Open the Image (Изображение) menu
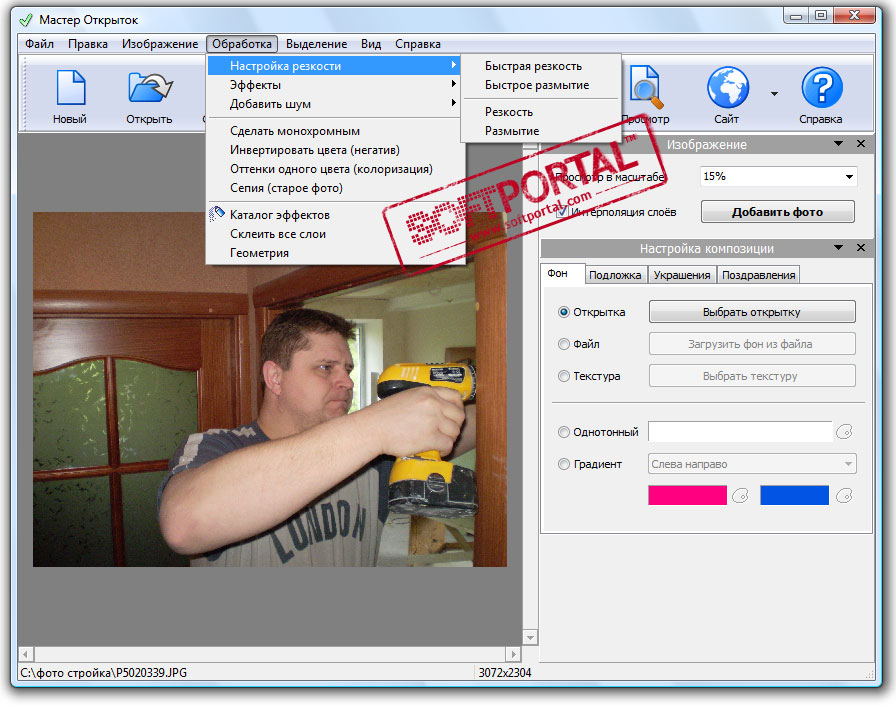Image resolution: width=896 pixels, height=706 pixels. (160, 44)
